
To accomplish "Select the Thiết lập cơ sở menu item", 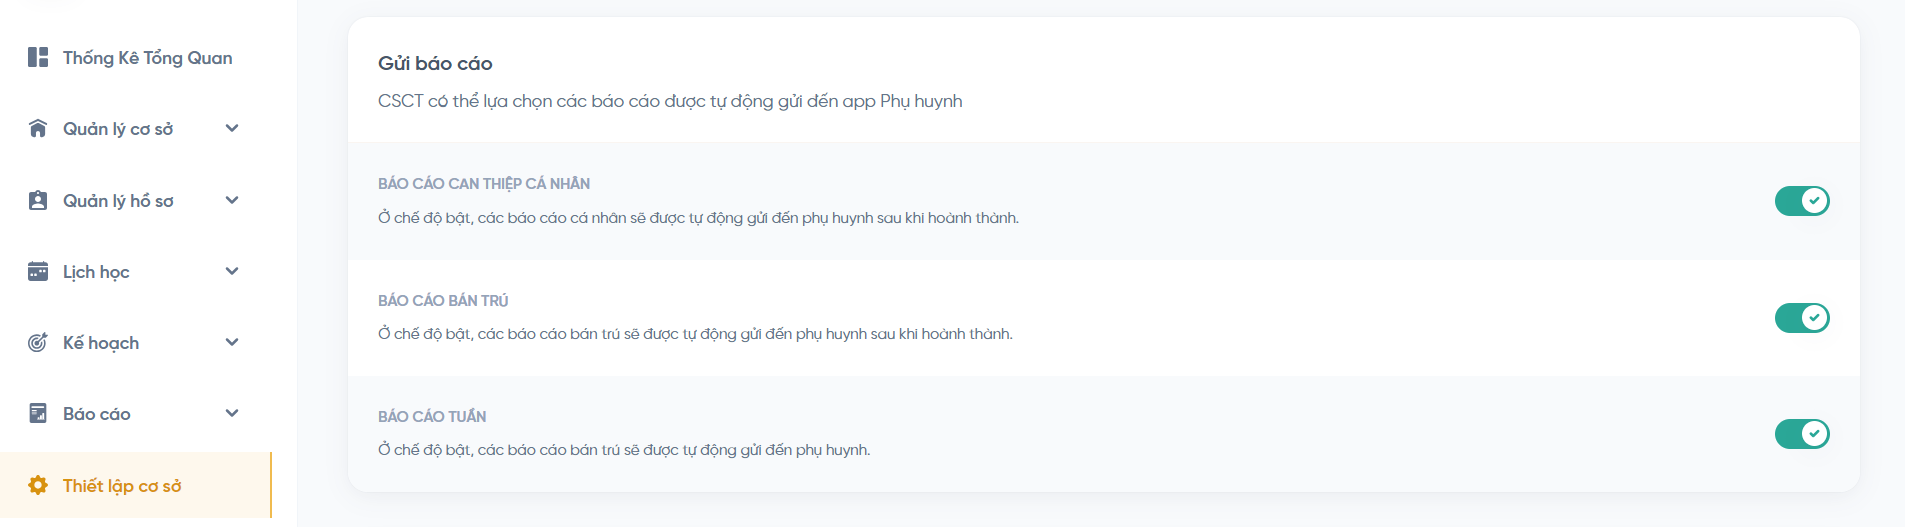I will coord(122,486).
